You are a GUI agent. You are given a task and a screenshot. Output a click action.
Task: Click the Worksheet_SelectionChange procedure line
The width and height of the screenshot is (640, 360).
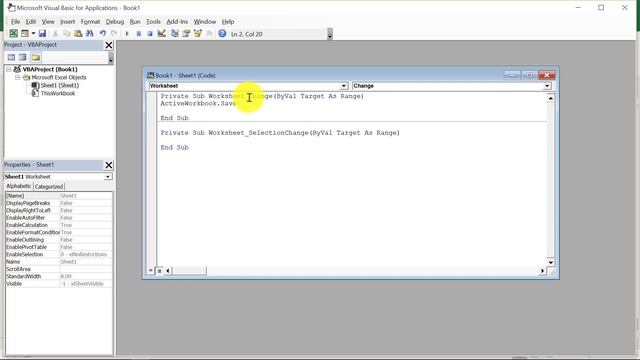click(280, 133)
